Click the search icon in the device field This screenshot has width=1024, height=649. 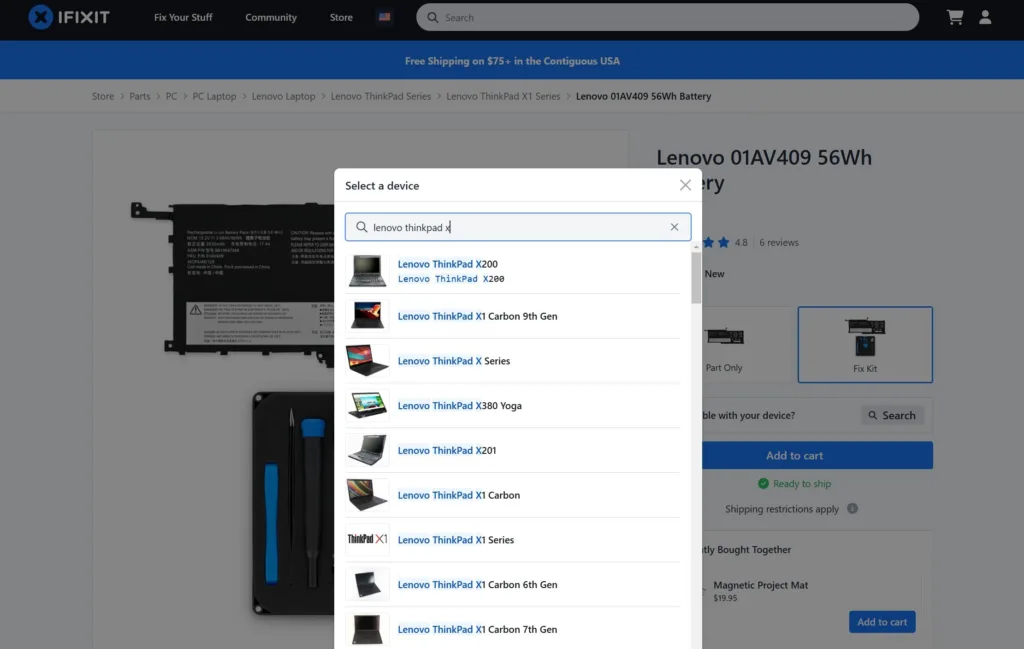pyautogui.click(x=361, y=227)
